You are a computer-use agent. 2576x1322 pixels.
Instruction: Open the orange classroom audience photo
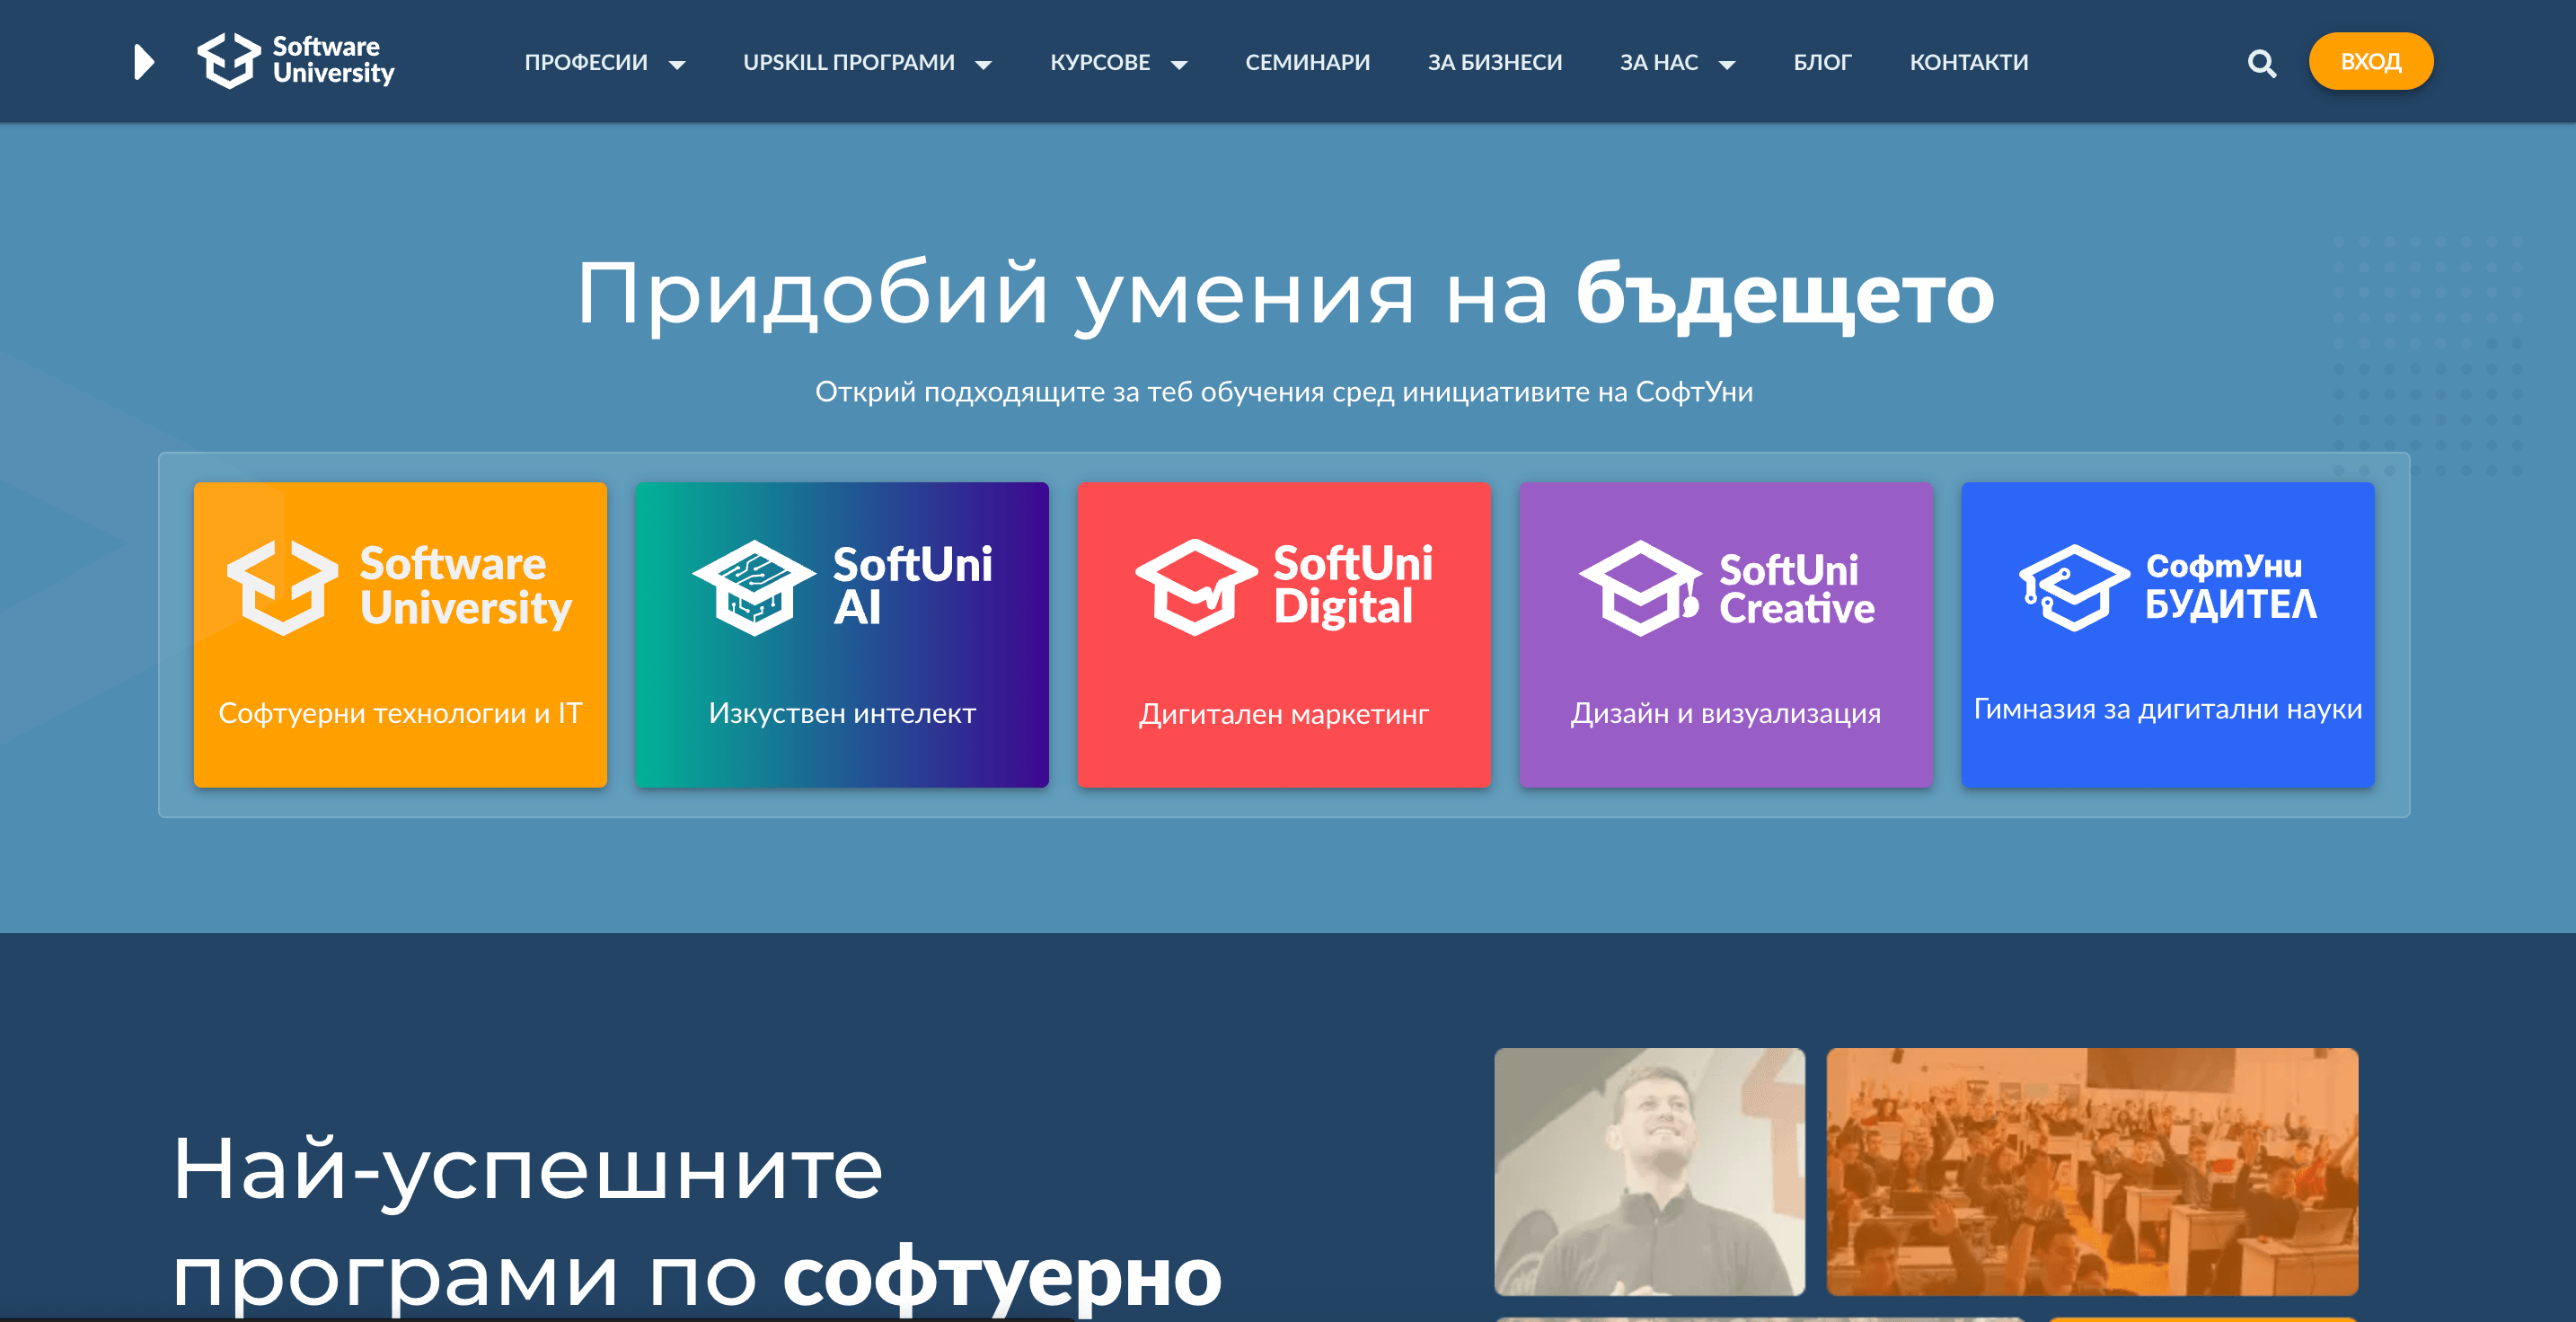(2092, 1171)
